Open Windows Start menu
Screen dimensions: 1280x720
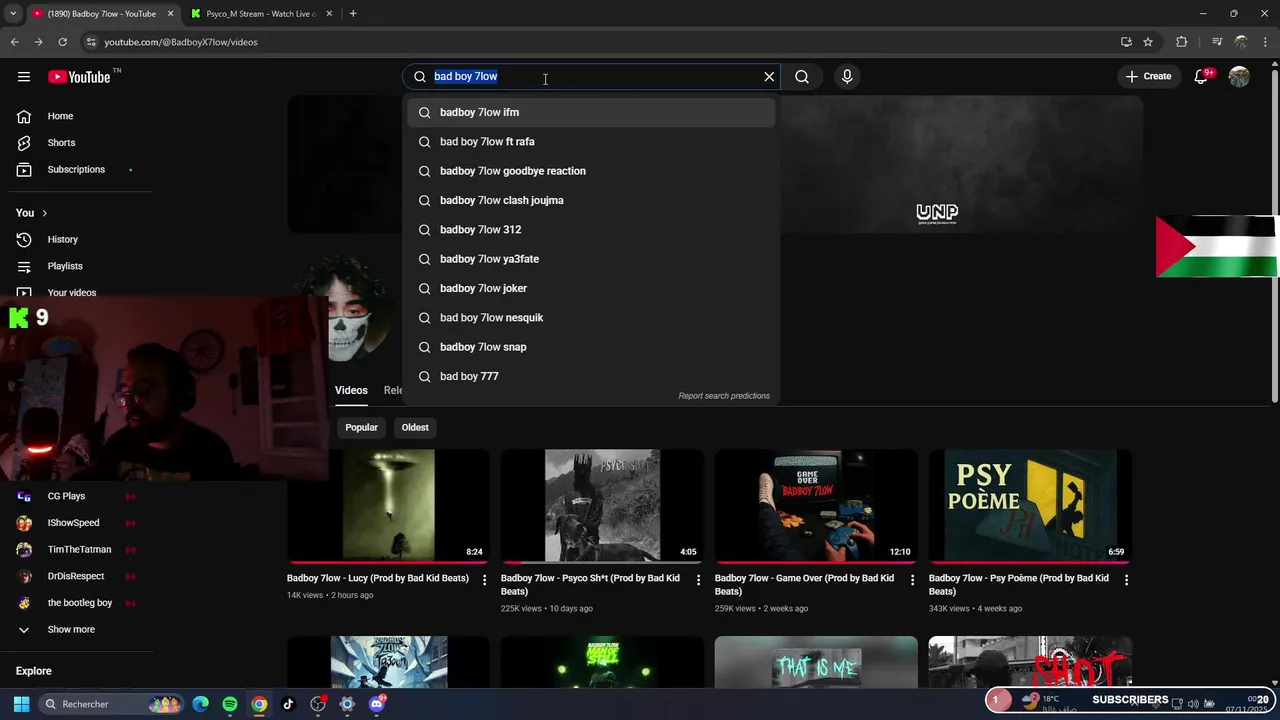(21, 704)
